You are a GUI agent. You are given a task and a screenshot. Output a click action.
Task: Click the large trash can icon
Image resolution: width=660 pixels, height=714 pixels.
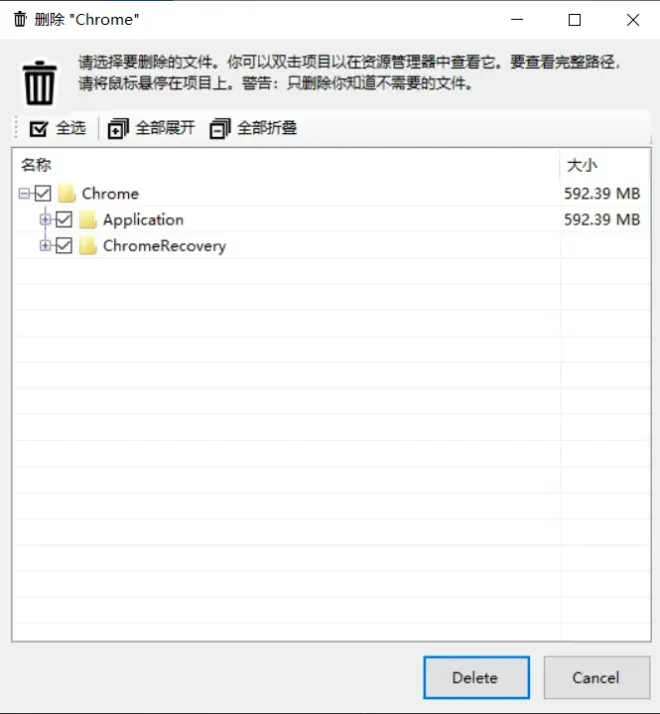[40, 83]
